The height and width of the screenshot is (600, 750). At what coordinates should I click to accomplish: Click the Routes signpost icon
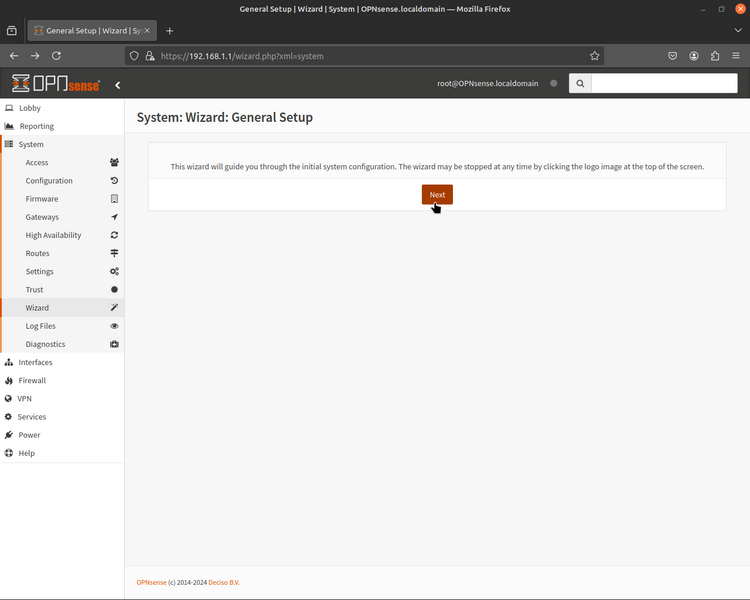pyautogui.click(x=114, y=253)
